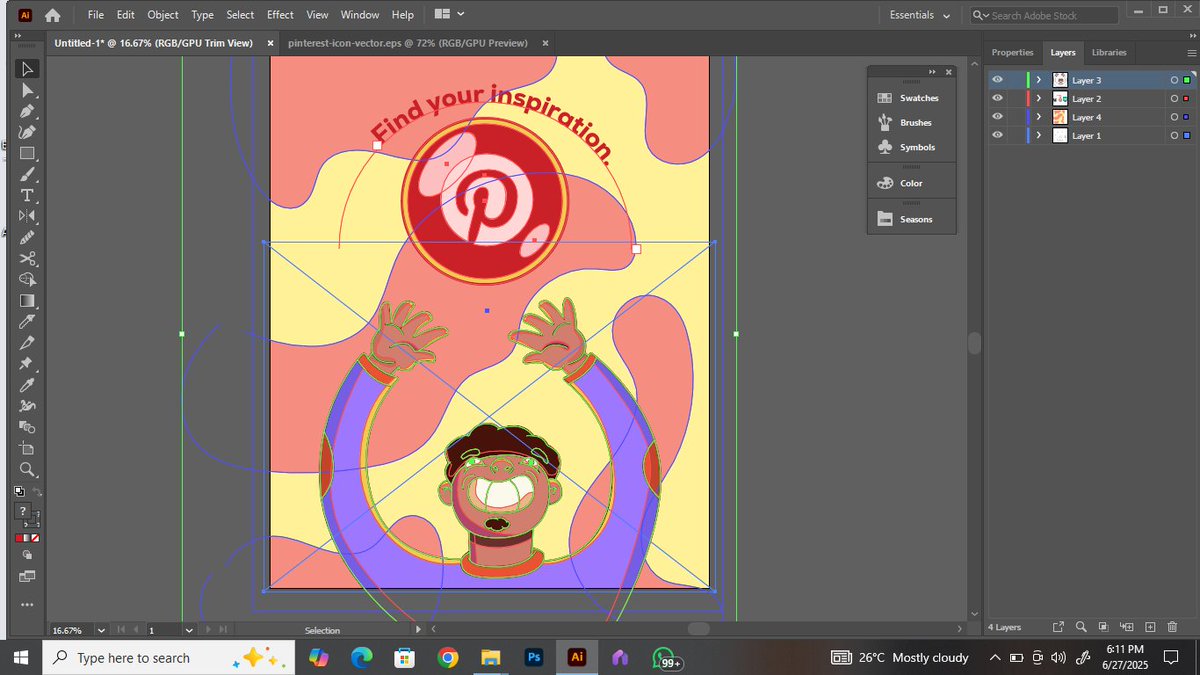The height and width of the screenshot is (675, 1200).
Task: Select the Scissors tool
Action: [x=27, y=258]
